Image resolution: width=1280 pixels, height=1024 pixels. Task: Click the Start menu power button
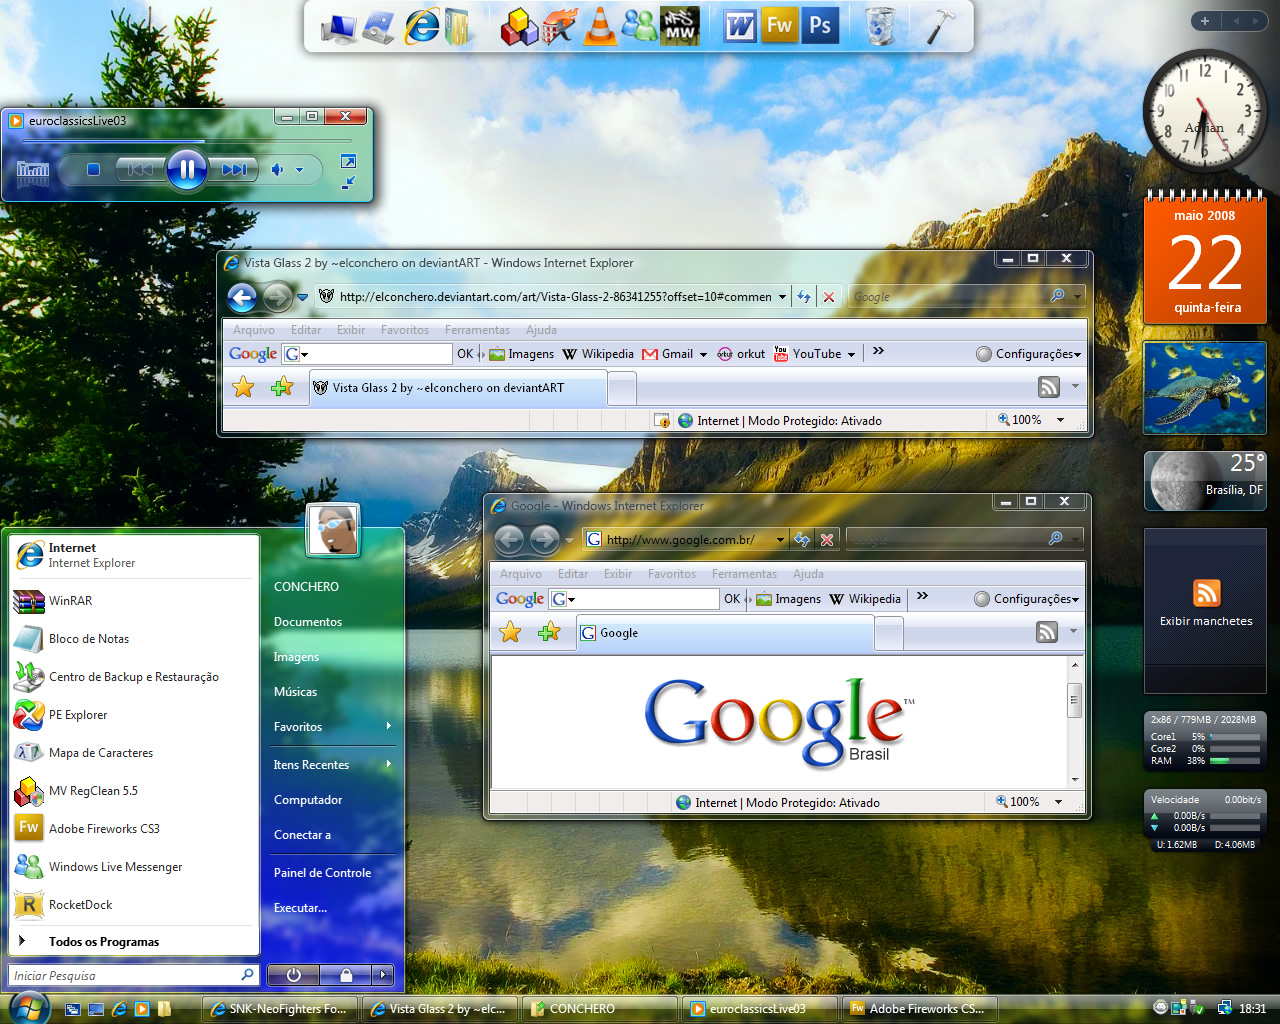click(293, 975)
